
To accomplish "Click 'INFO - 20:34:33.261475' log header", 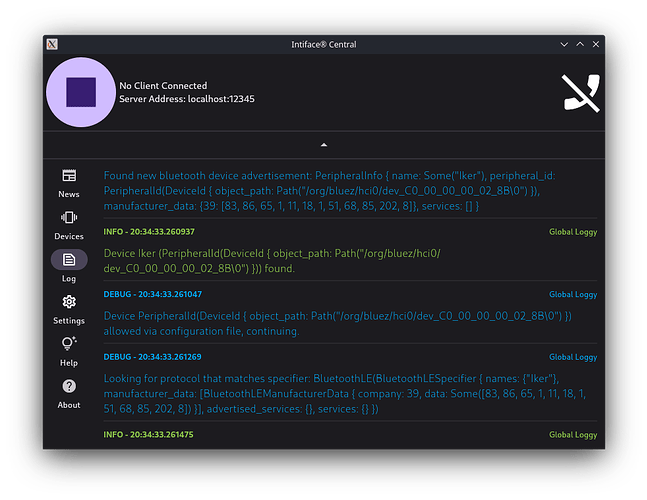I will [148, 435].
